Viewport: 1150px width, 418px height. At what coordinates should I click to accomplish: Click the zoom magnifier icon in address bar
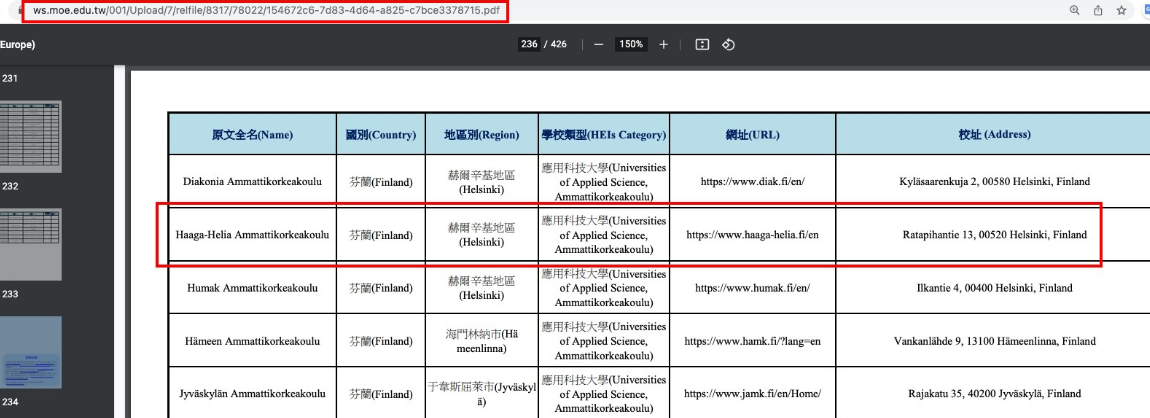pos(1074,10)
